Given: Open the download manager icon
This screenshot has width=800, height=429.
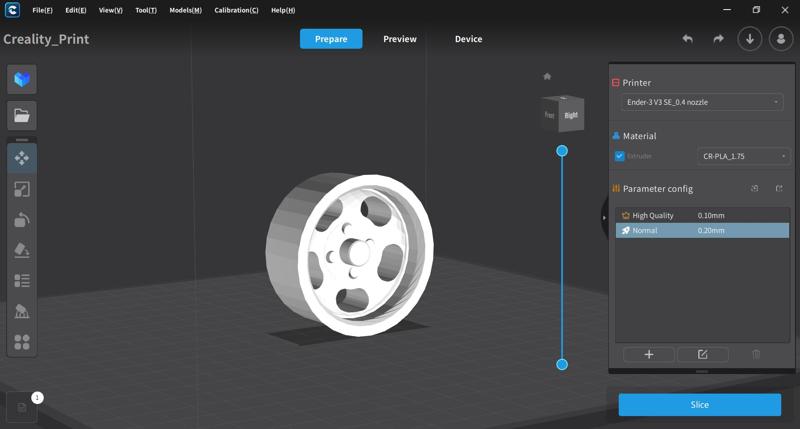Looking at the screenshot, I should point(749,39).
